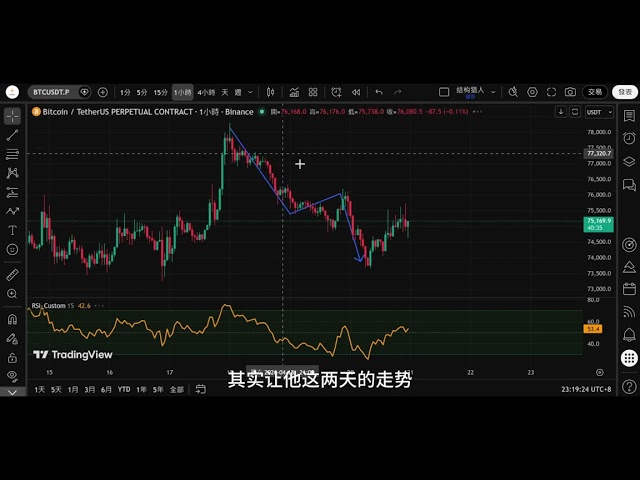Take a chart snapshot with camera

(x=570, y=92)
